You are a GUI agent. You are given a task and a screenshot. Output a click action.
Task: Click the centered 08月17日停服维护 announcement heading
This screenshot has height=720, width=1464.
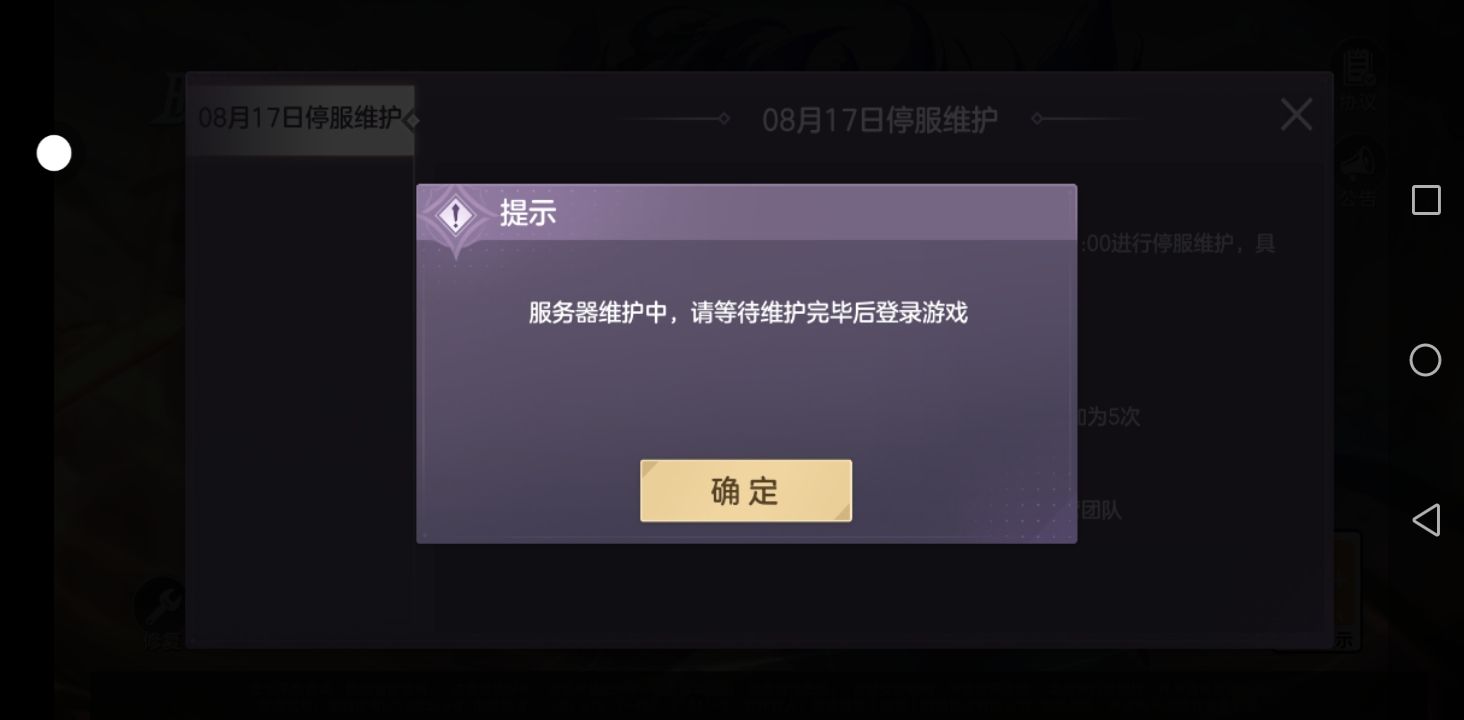(880, 119)
